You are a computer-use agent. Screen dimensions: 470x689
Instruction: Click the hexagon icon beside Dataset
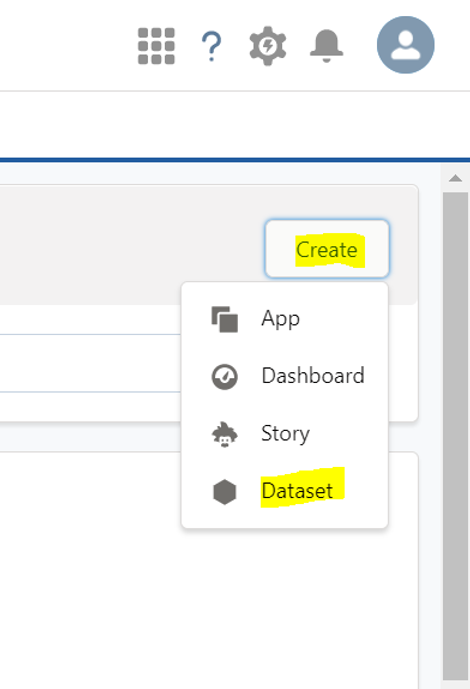[x=224, y=492]
